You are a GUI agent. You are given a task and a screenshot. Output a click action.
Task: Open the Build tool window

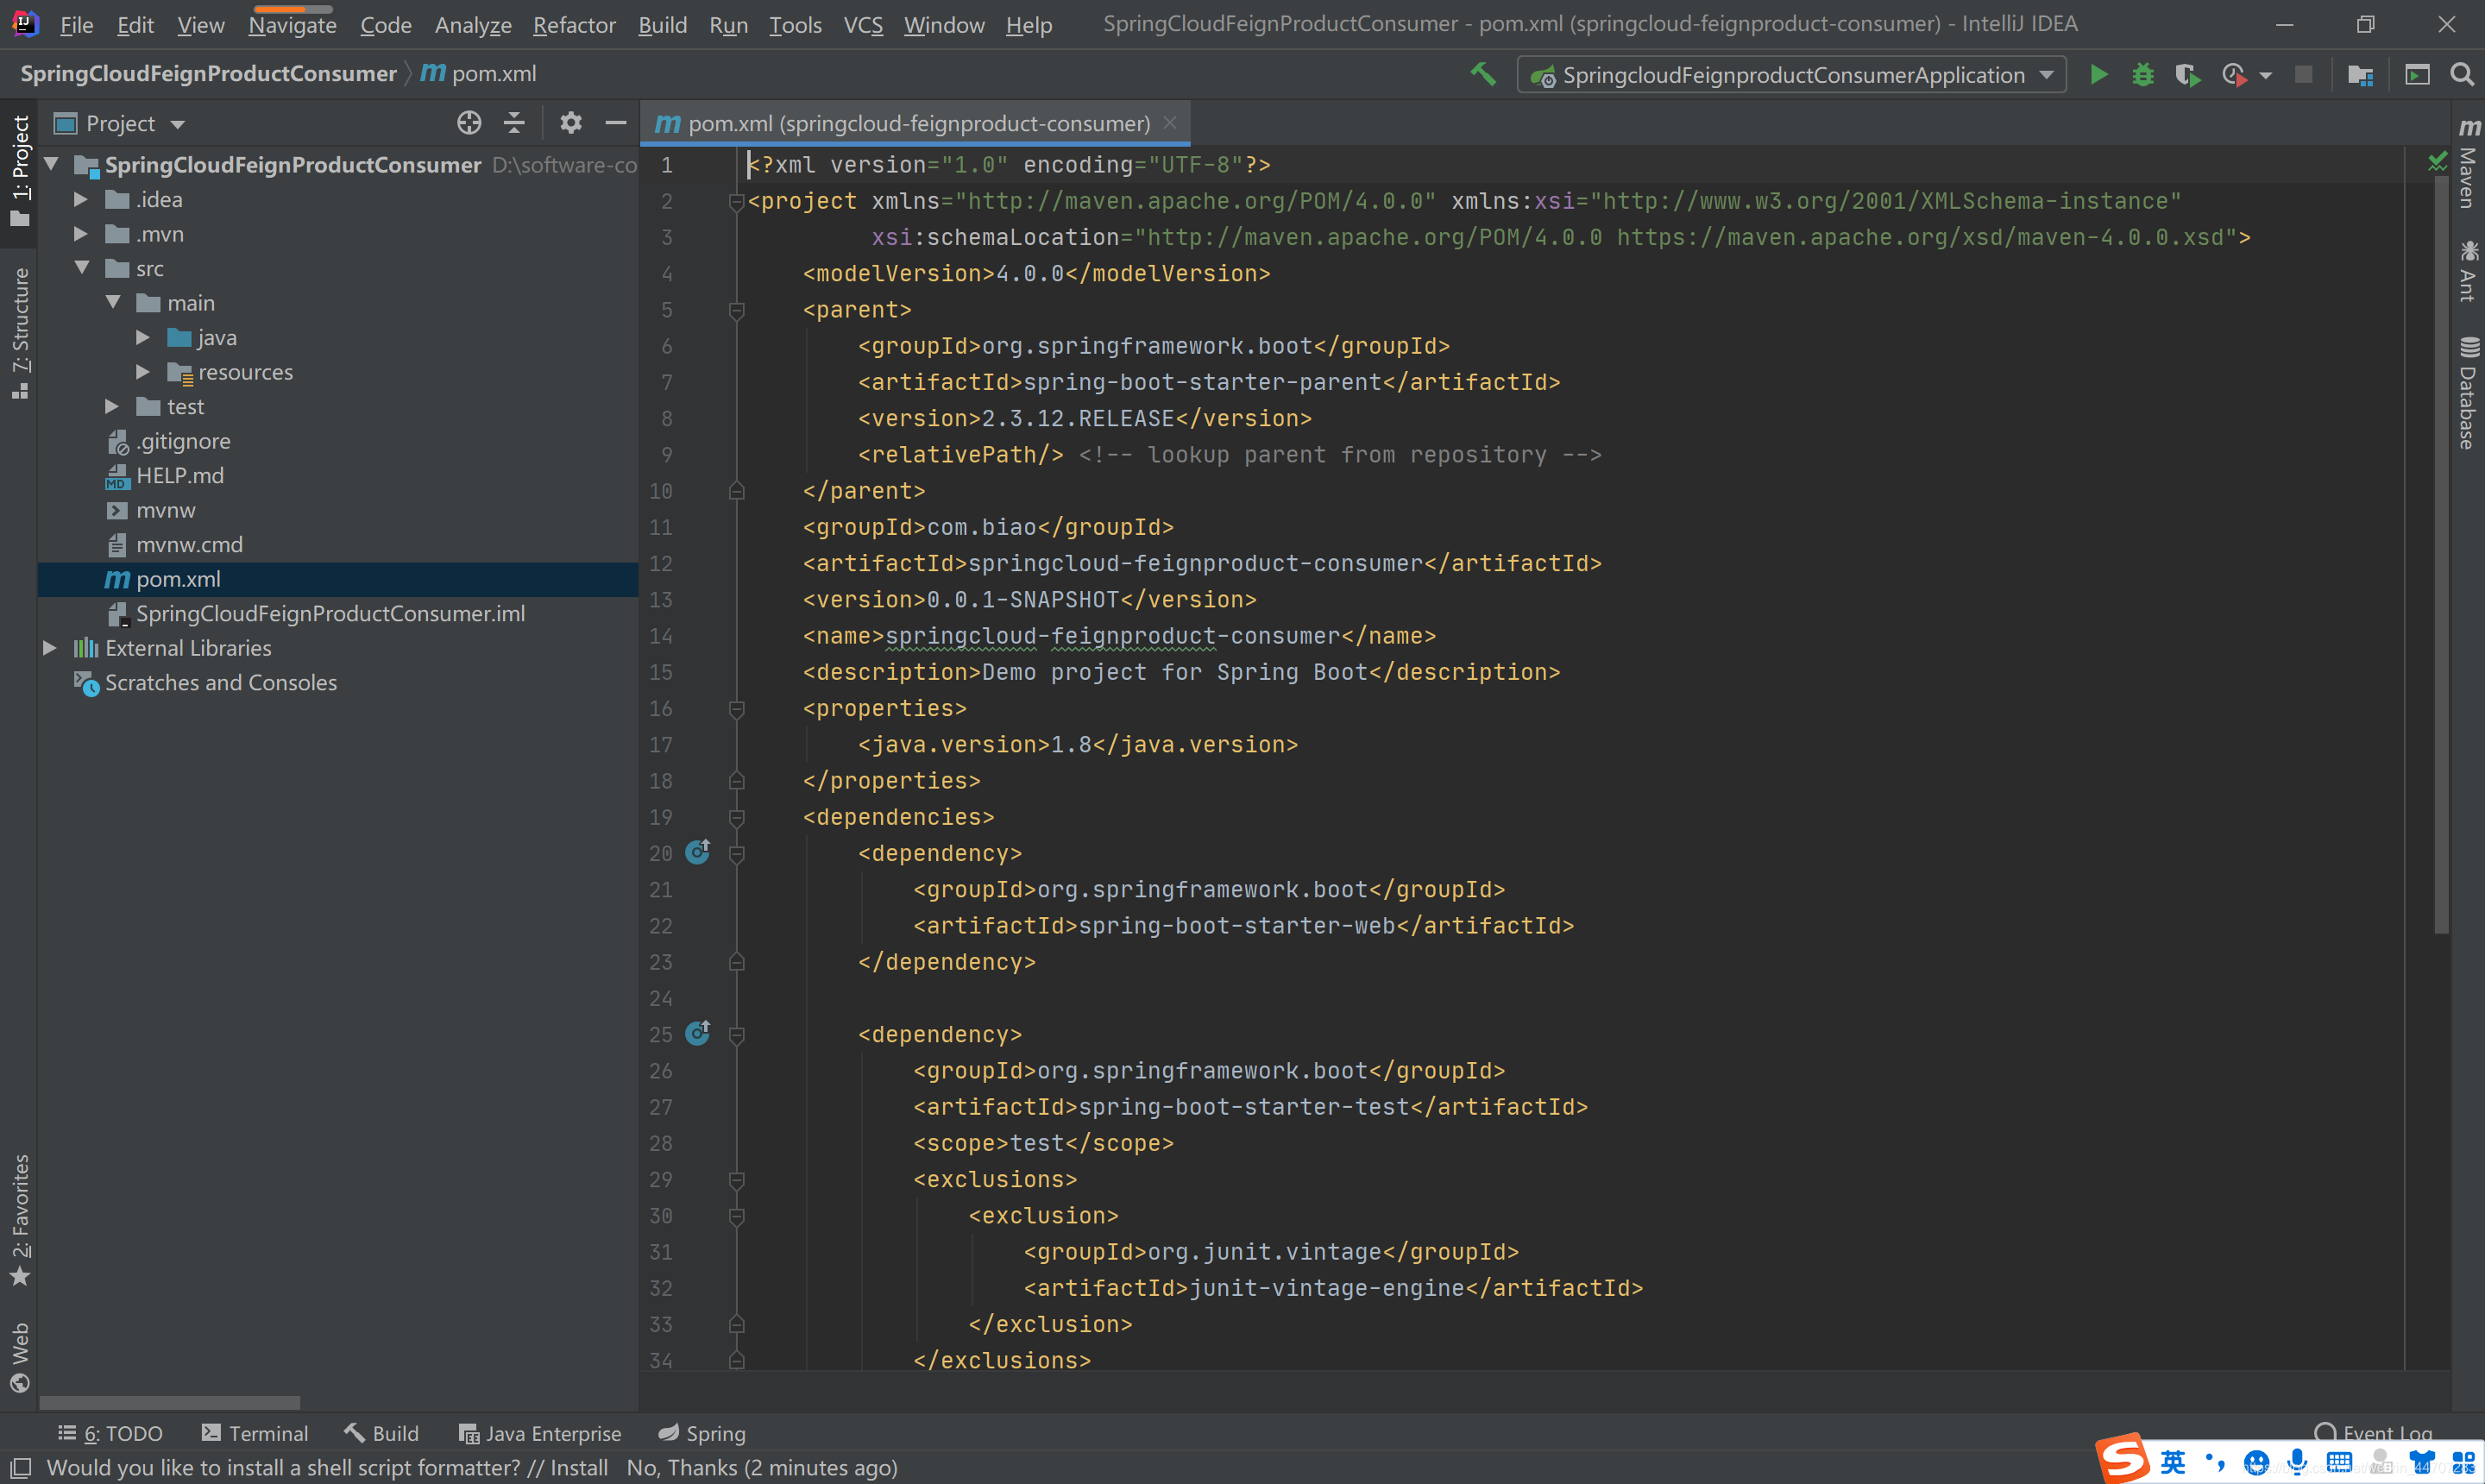381,1432
